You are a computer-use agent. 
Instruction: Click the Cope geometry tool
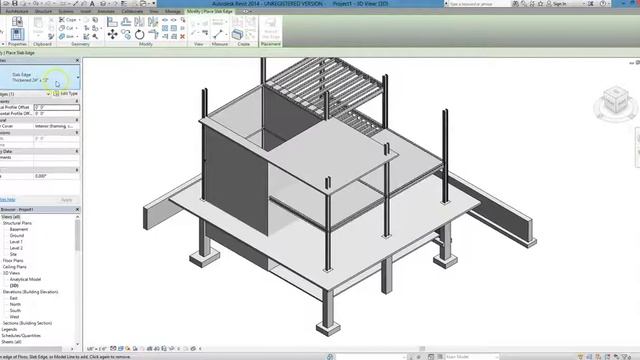tap(68, 20)
